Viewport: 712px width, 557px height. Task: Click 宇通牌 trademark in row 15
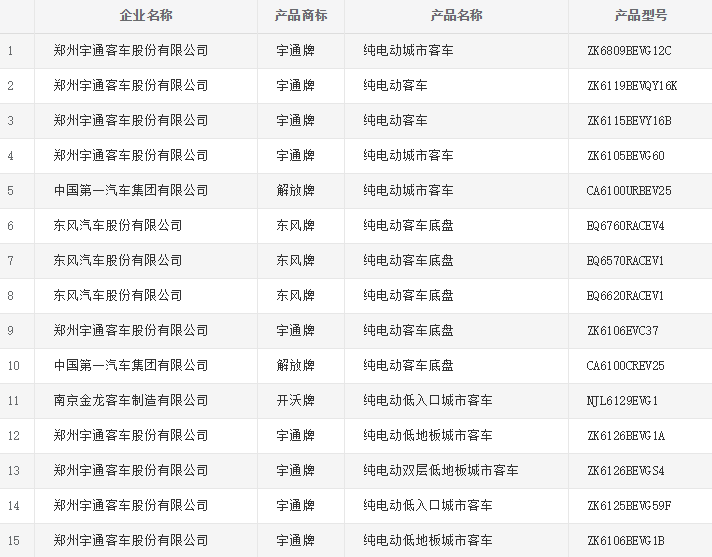[x=296, y=540]
